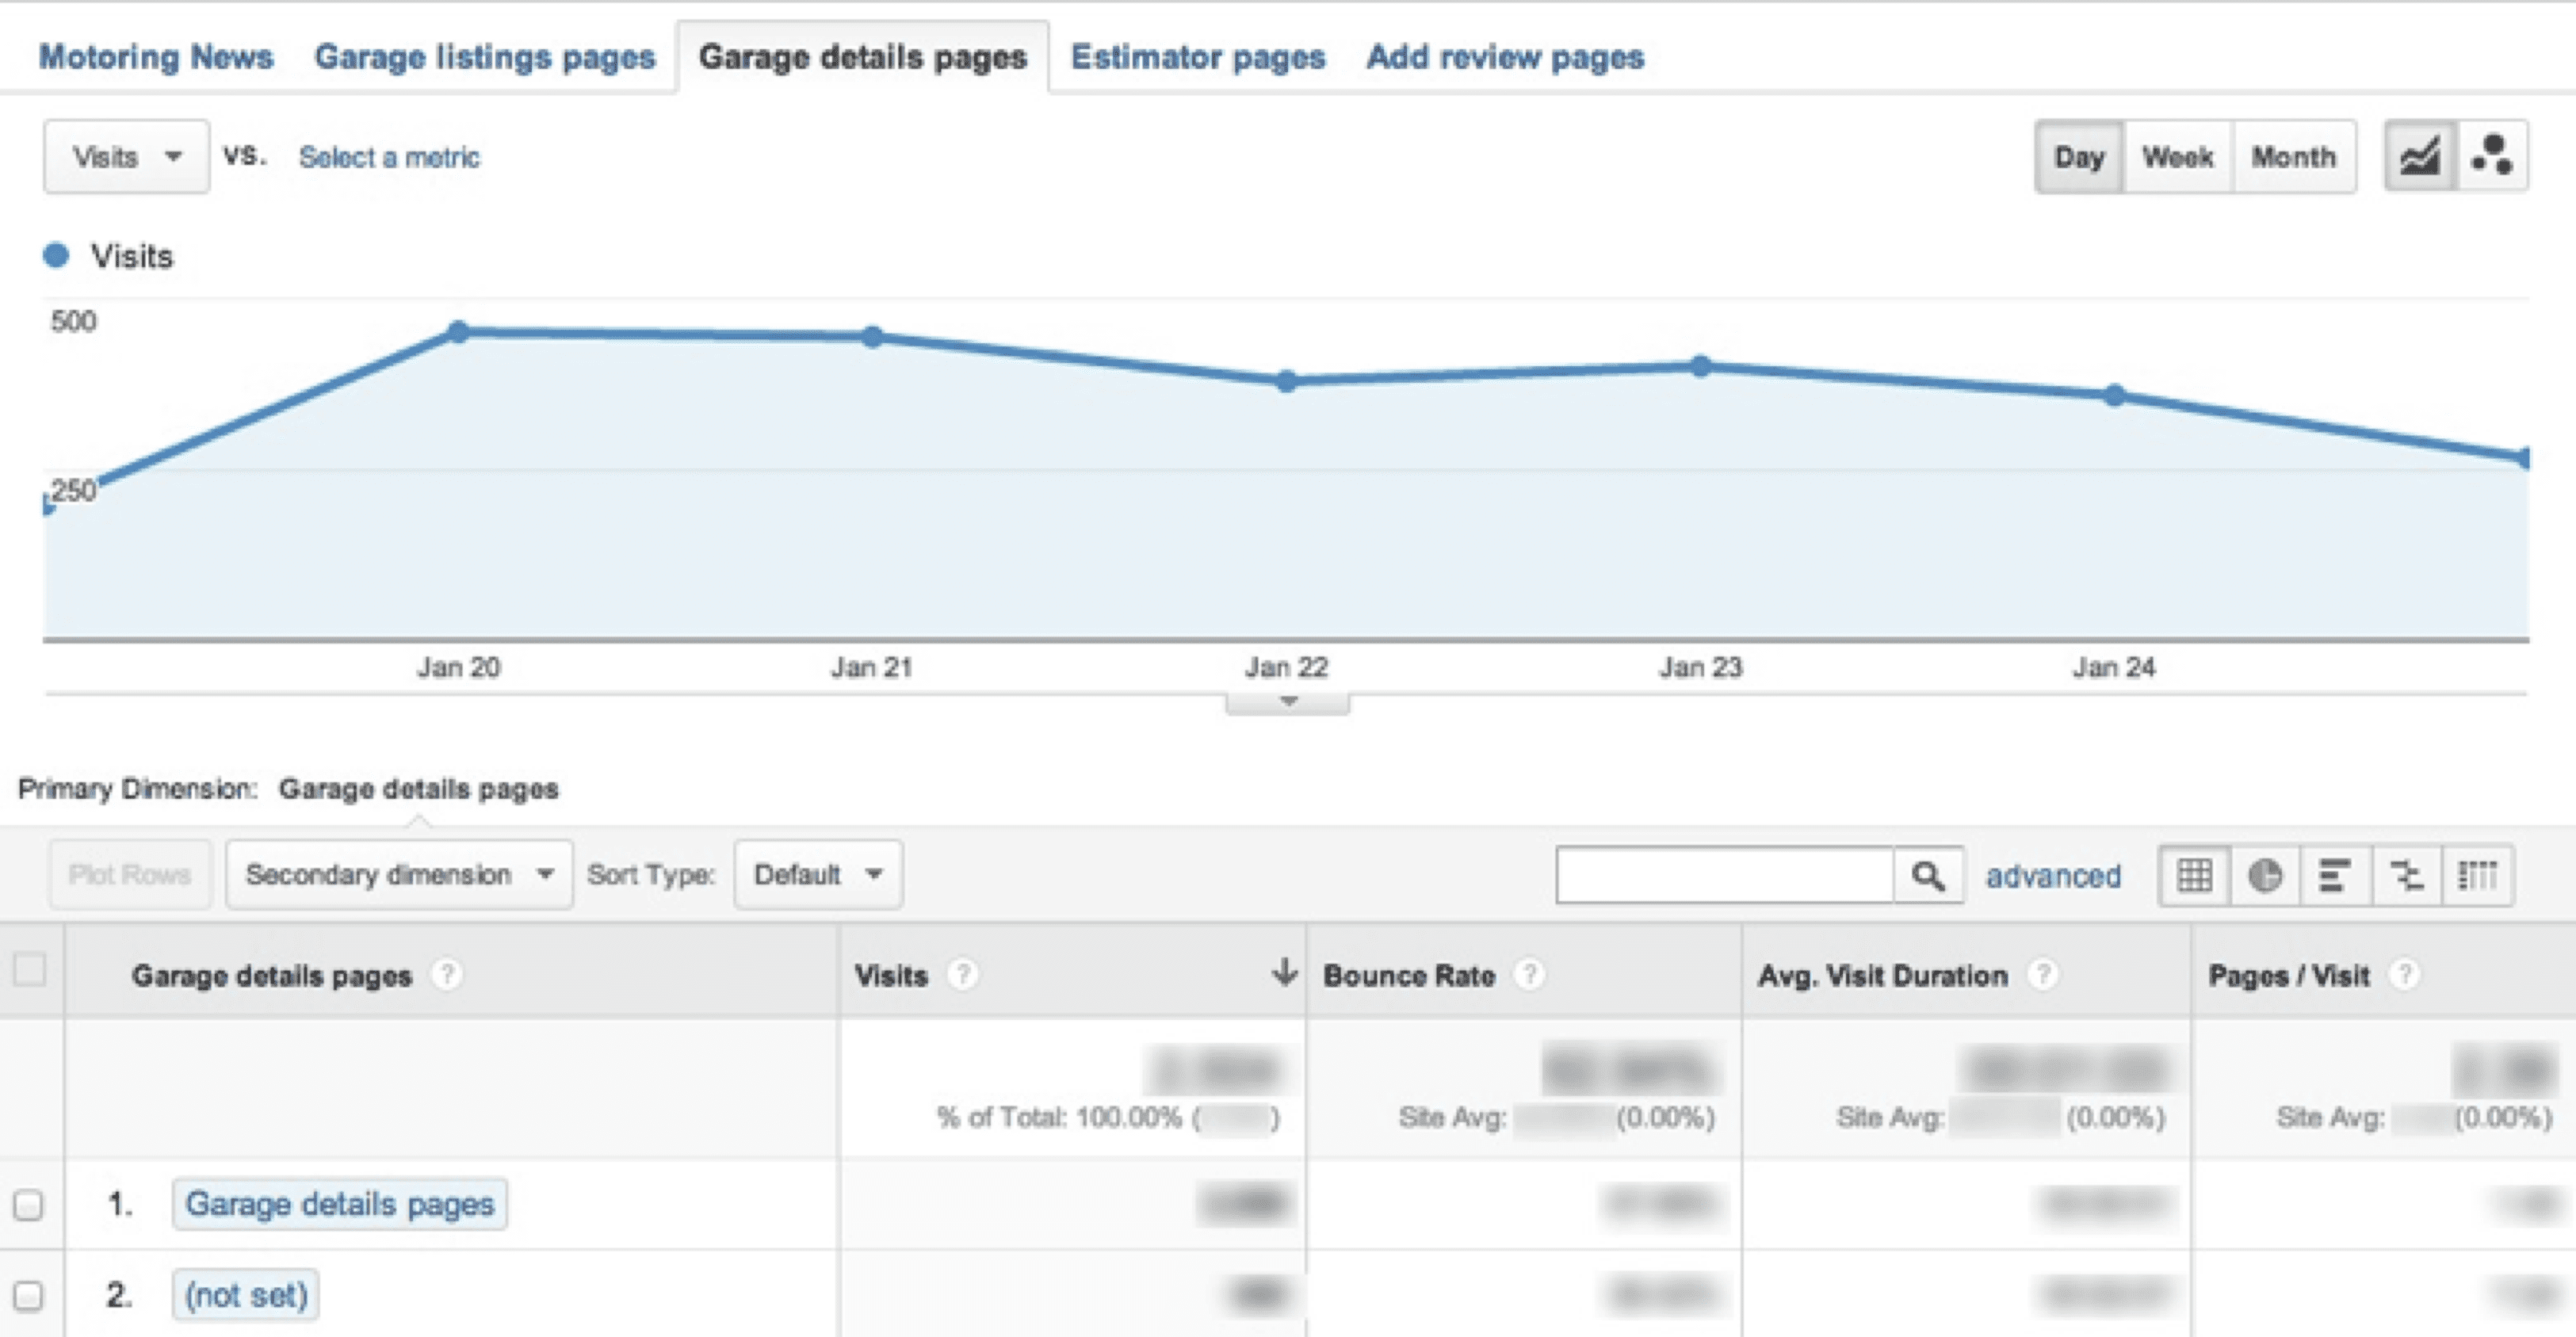Select the comparison view icon
The height and width of the screenshot is (1337, 2576).
[2405, 875]
